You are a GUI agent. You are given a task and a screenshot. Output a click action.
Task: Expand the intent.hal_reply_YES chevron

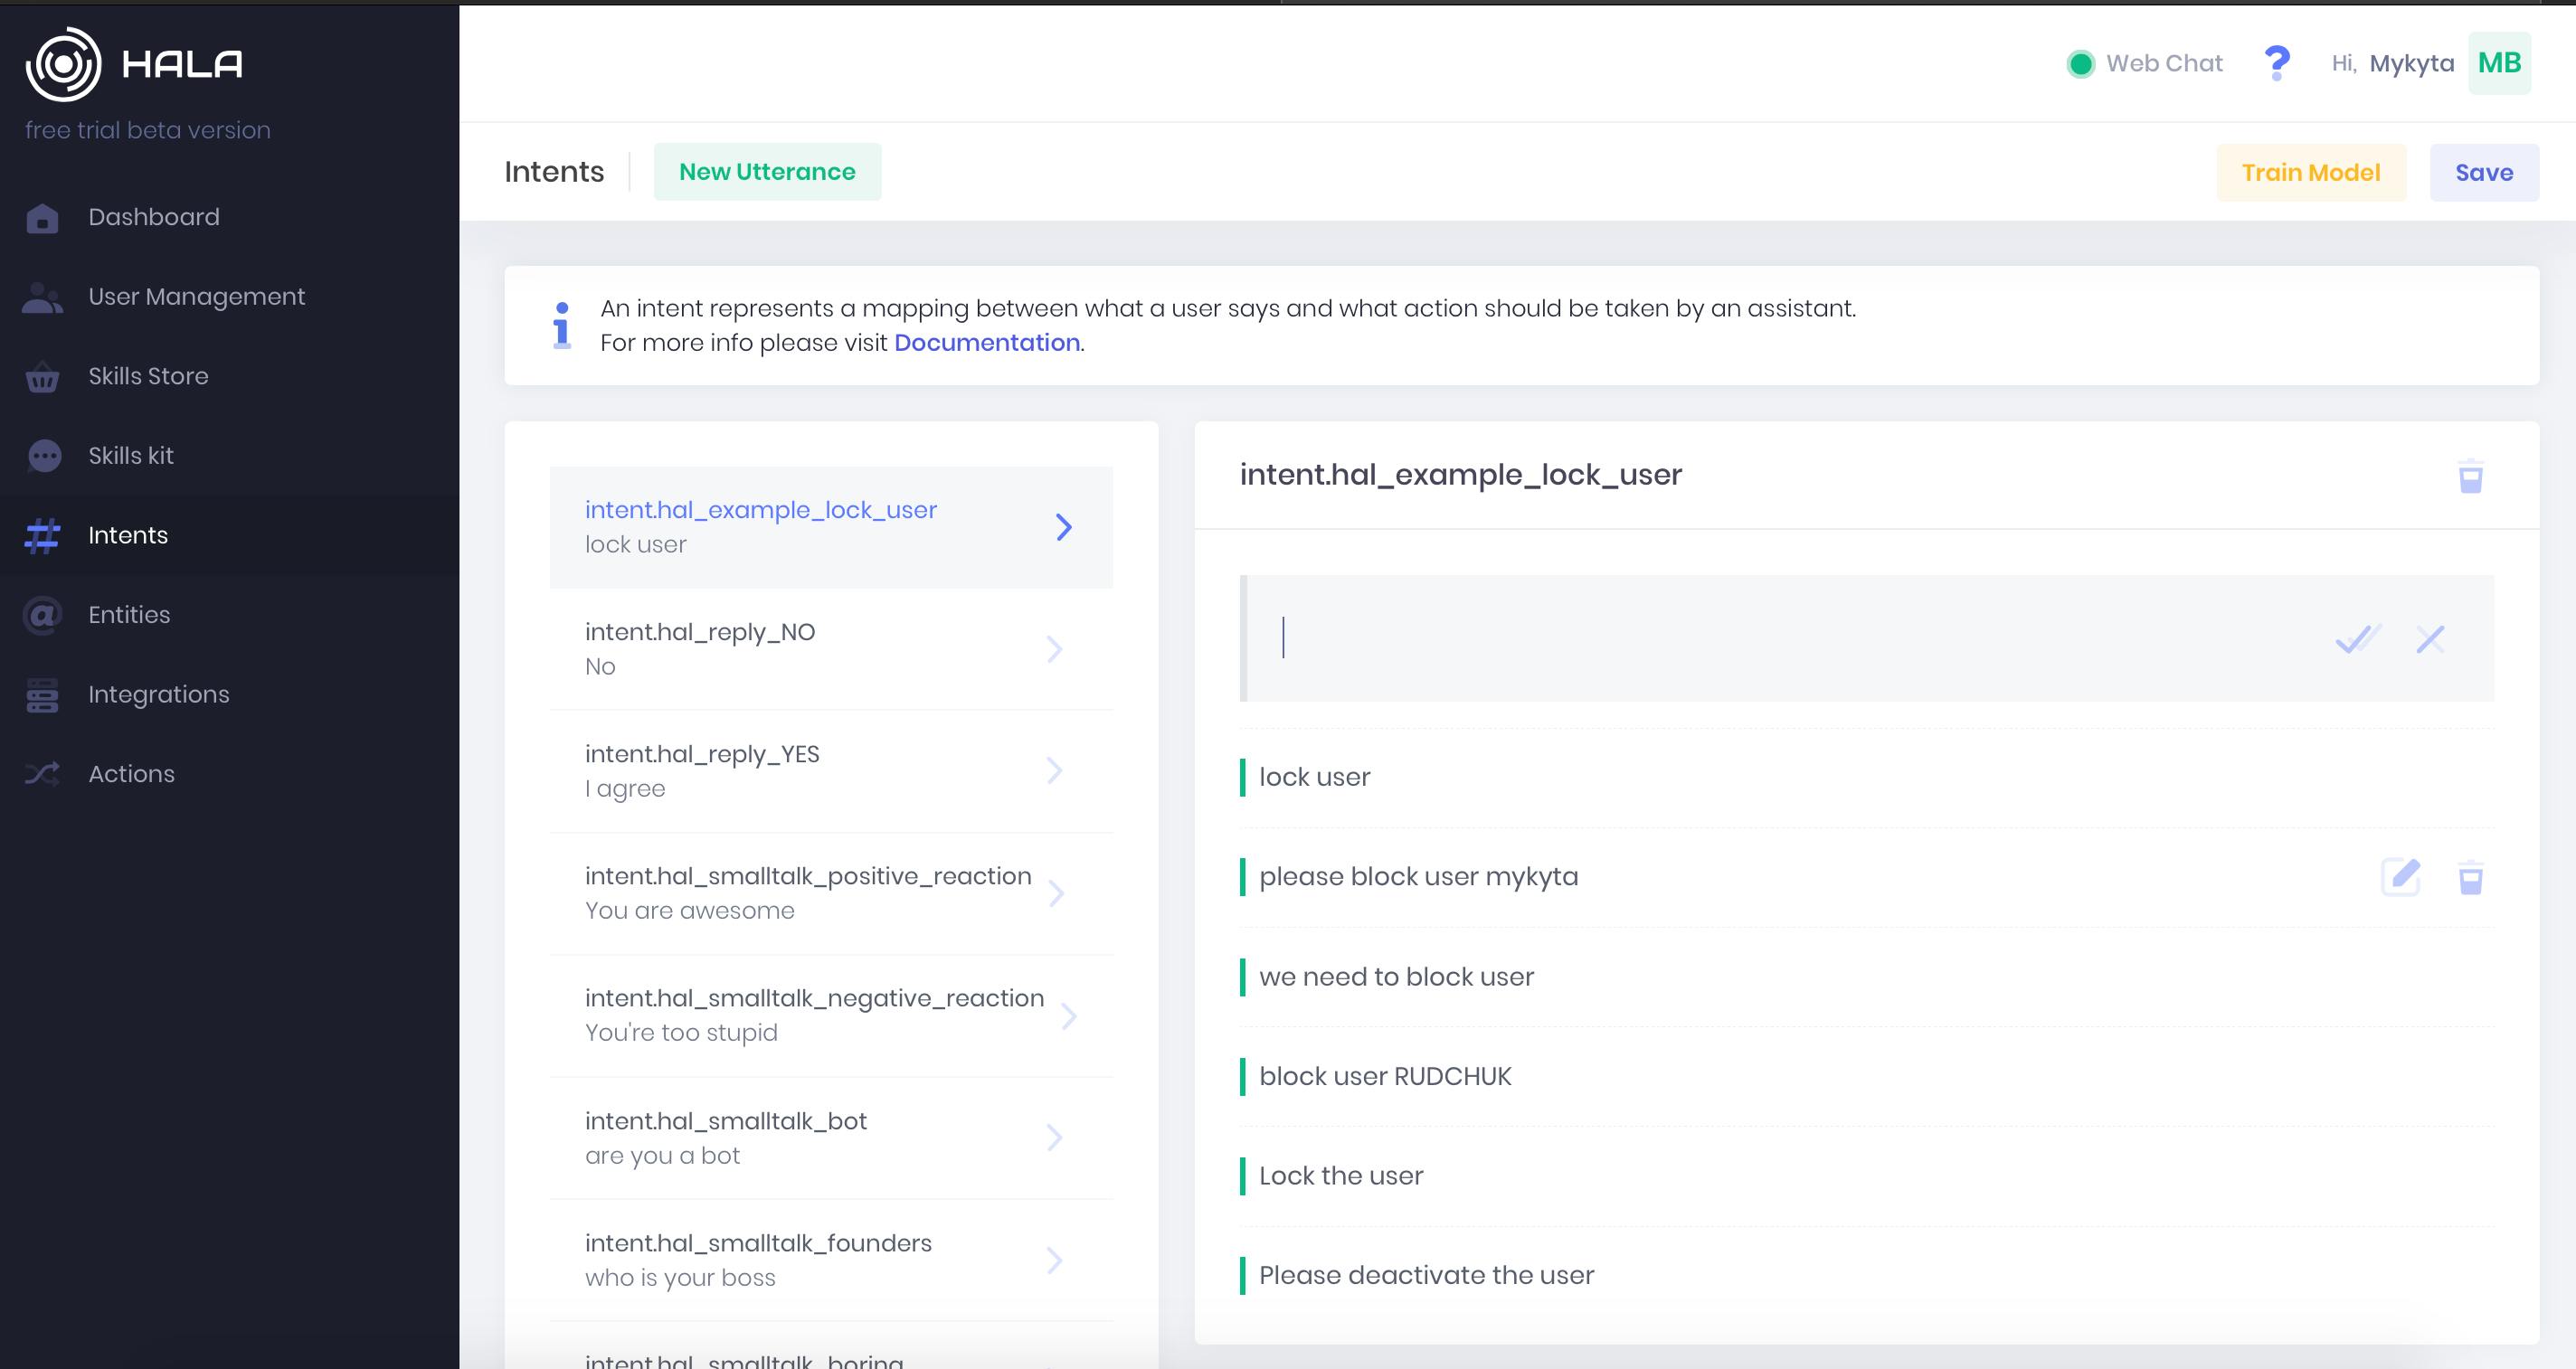click(x=1054, y=770)
